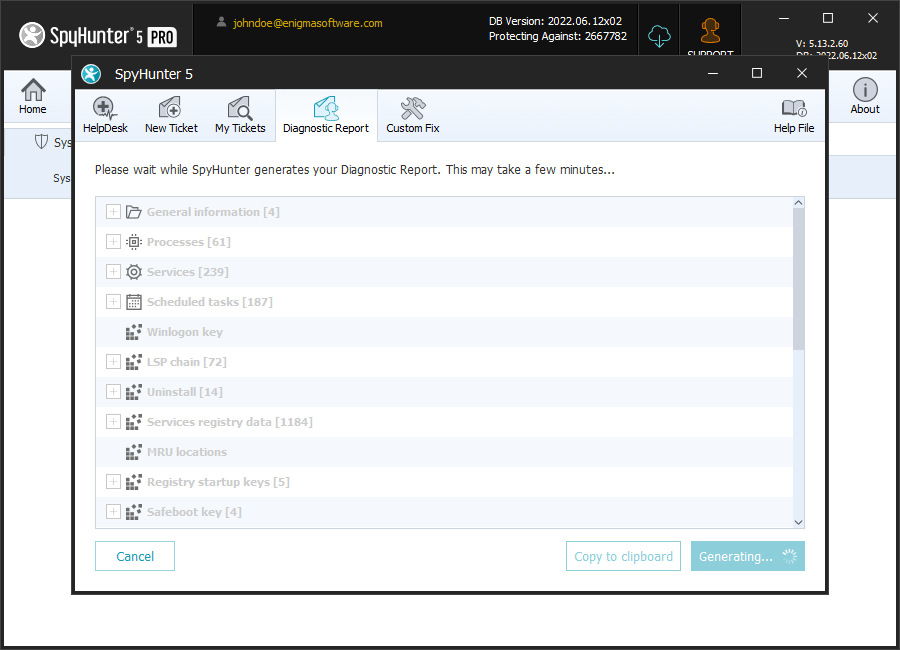Click the registry icon beside LSP chain

[x=134, y=362]
